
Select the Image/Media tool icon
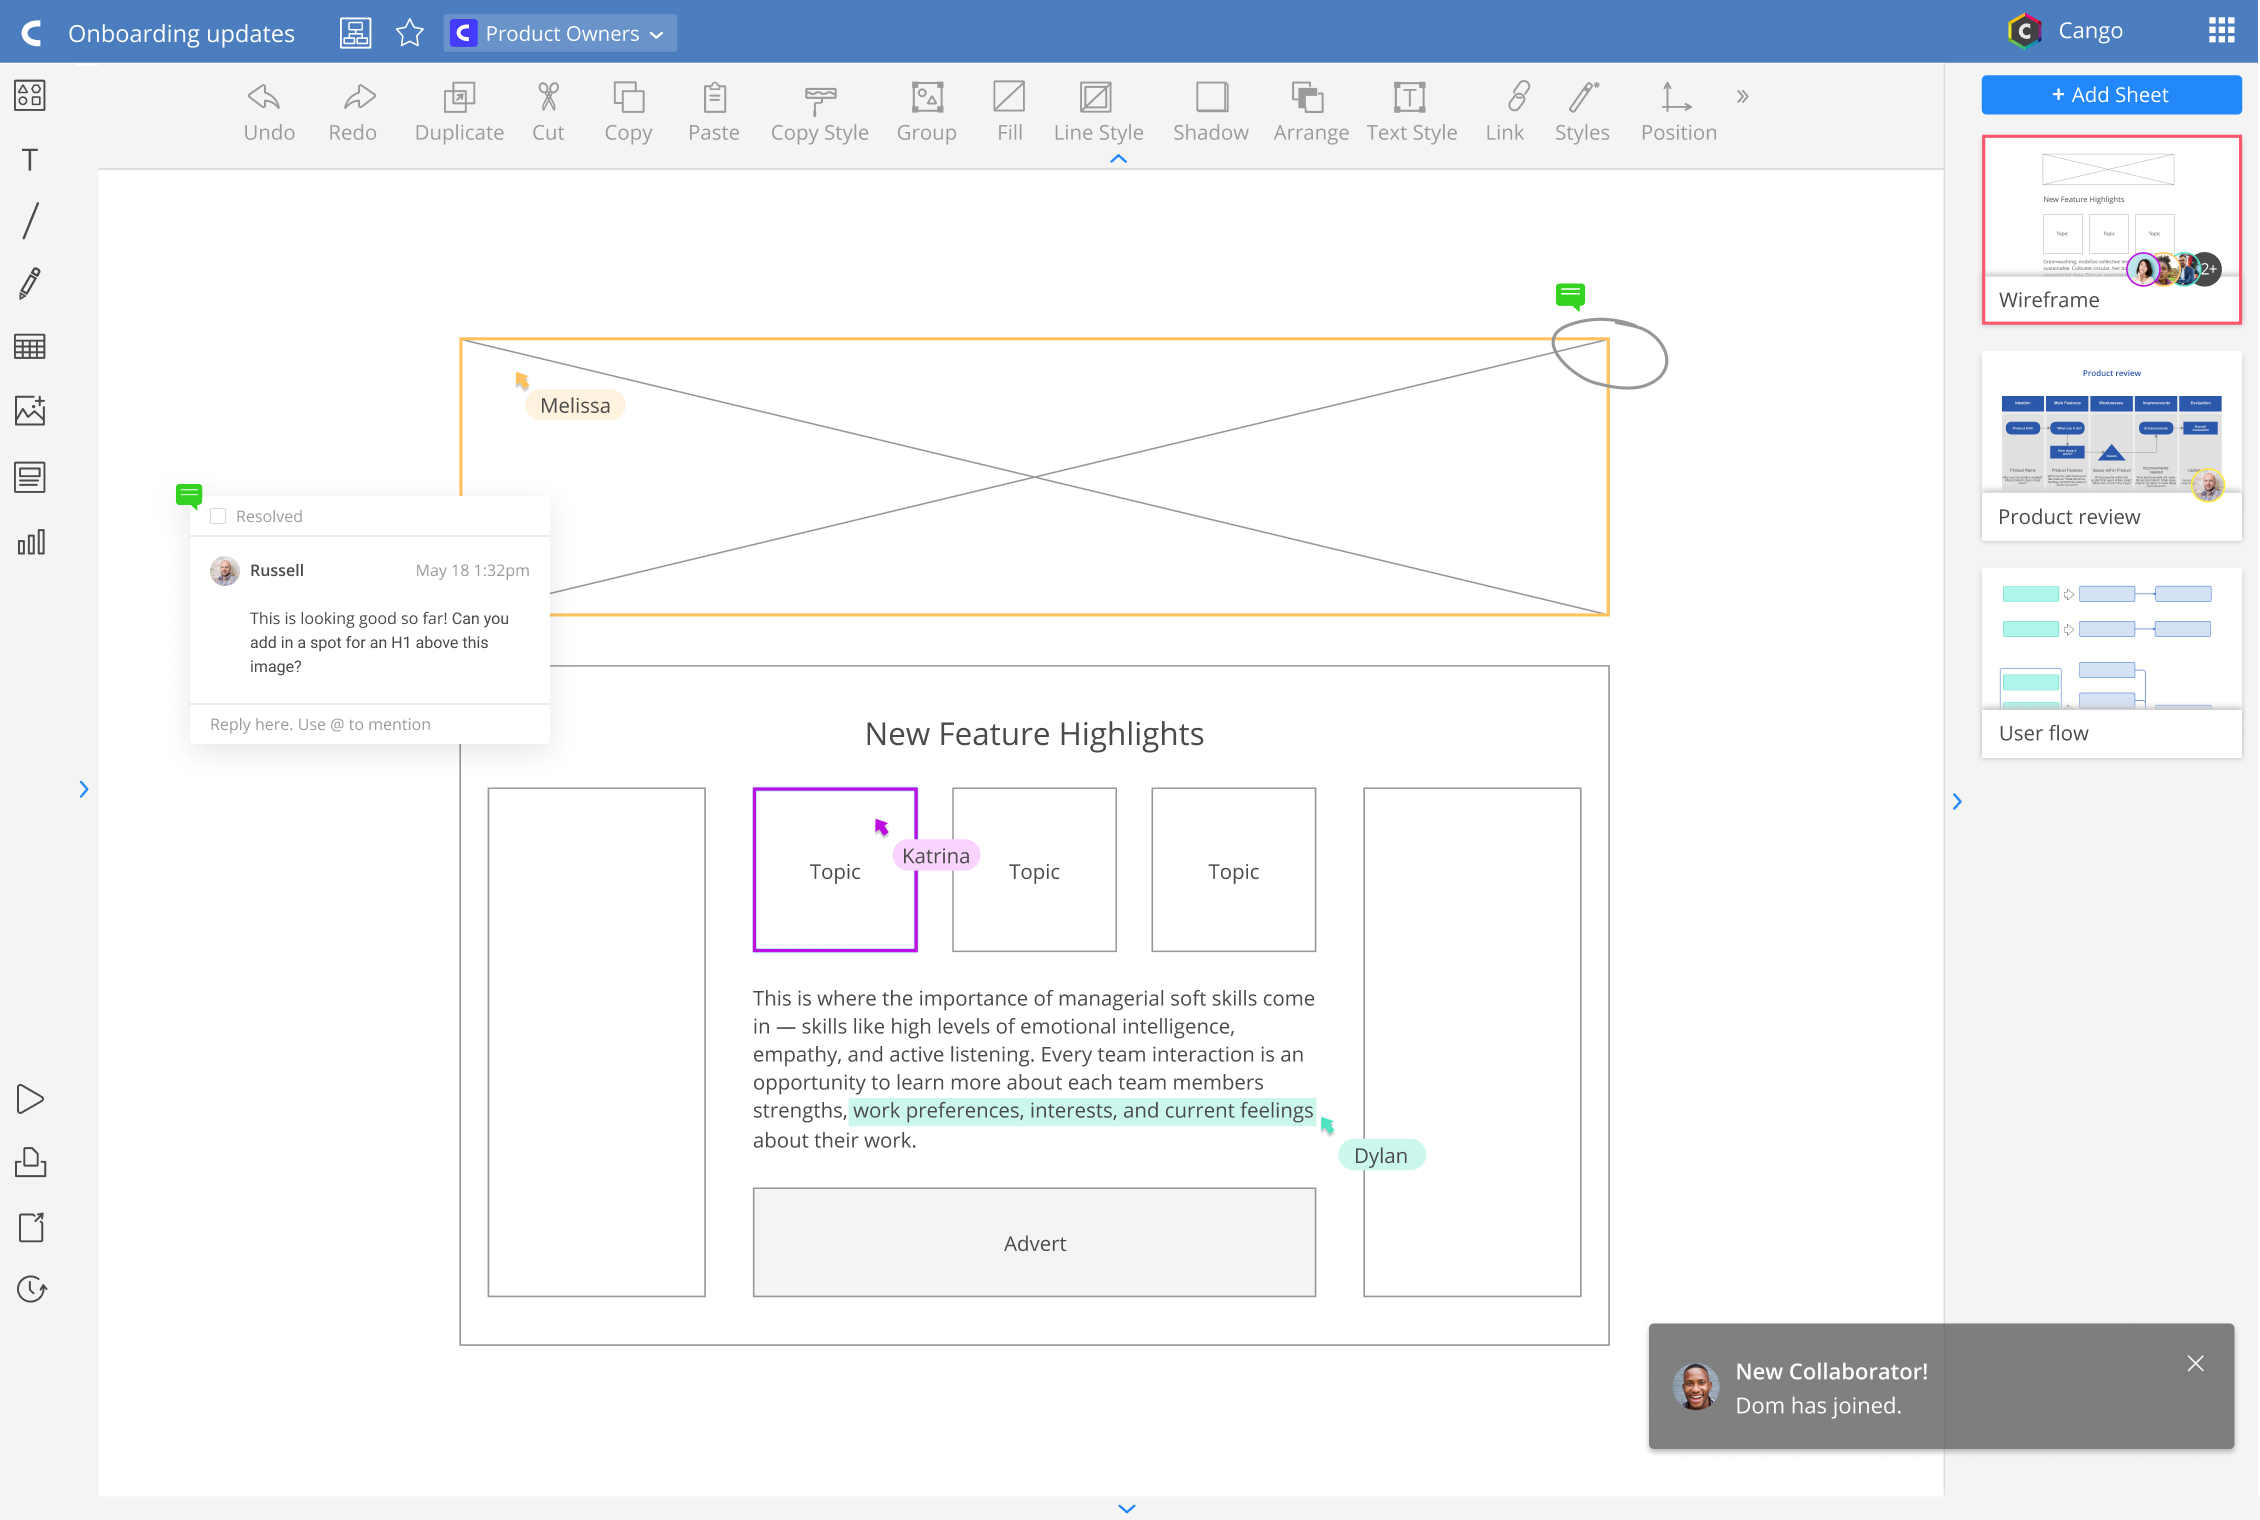[x=29, y=412]
